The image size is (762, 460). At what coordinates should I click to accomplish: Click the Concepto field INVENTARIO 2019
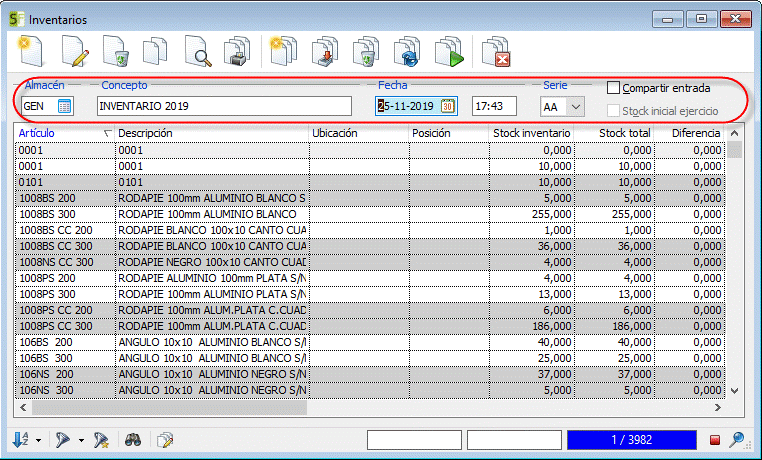[x=224, y=106]
